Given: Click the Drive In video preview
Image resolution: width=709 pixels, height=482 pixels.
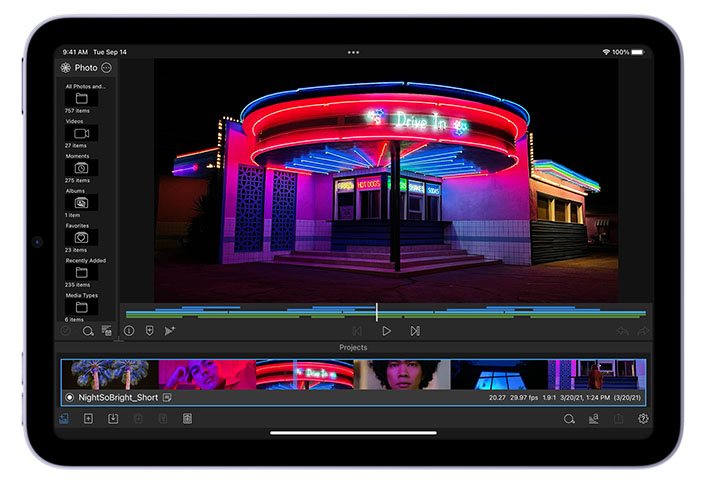Looking at the screenshot, I should click(x=386, y=180).
